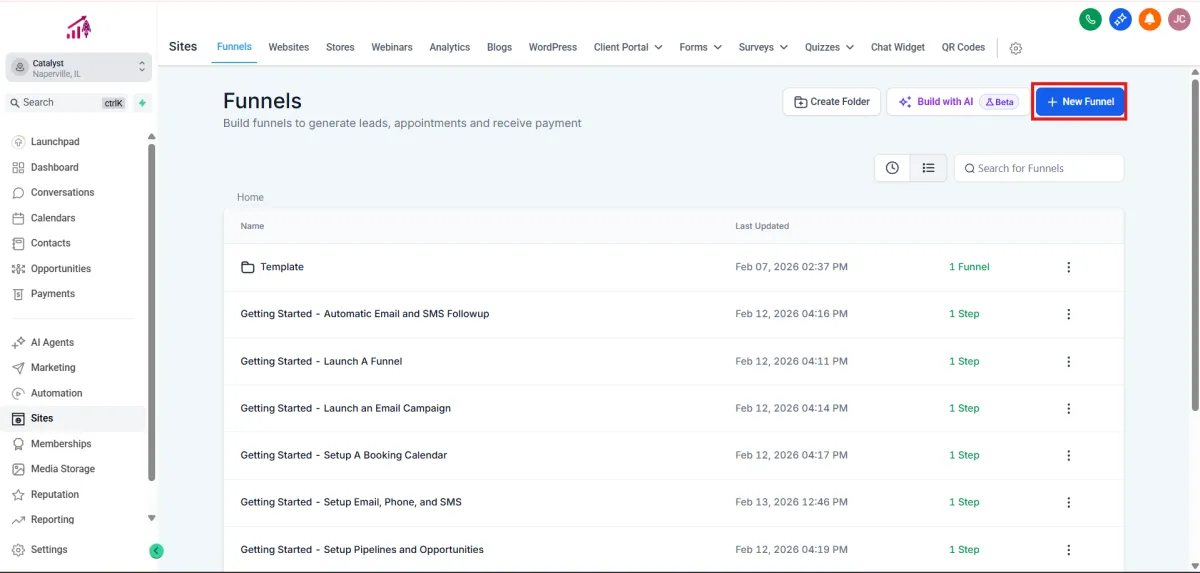Switch to the Stores tab
Image resolution: width=1200 pixels, height=573 pixels.
click(x=340, y=47)
